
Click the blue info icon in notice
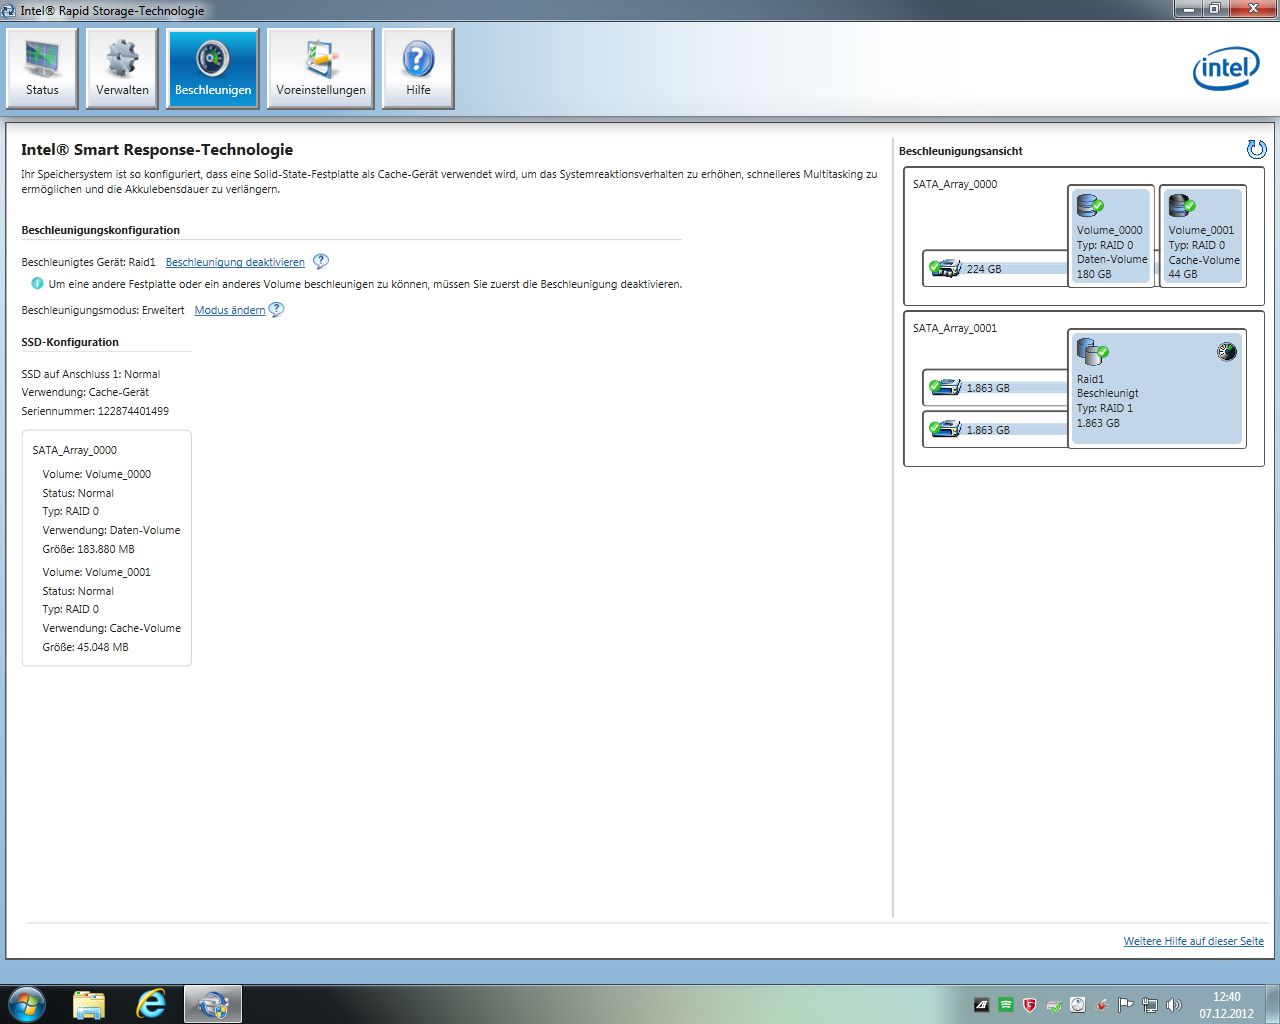tap(38, 283)
